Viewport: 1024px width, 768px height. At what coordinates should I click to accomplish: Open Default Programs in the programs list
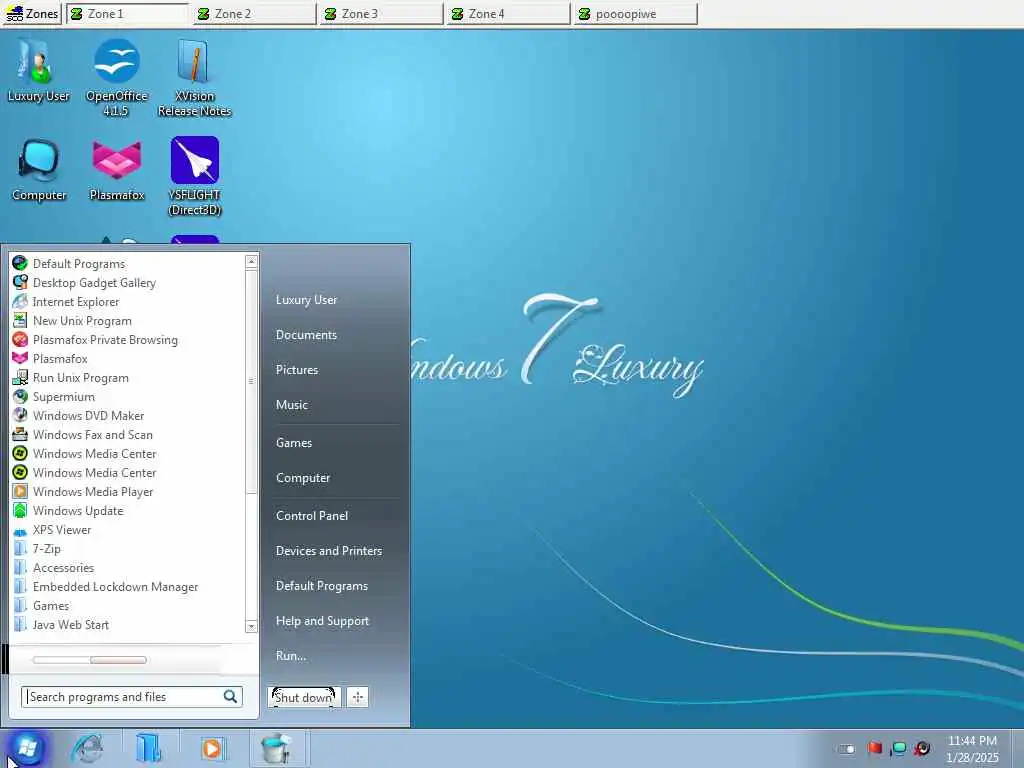tap(78, 264)
